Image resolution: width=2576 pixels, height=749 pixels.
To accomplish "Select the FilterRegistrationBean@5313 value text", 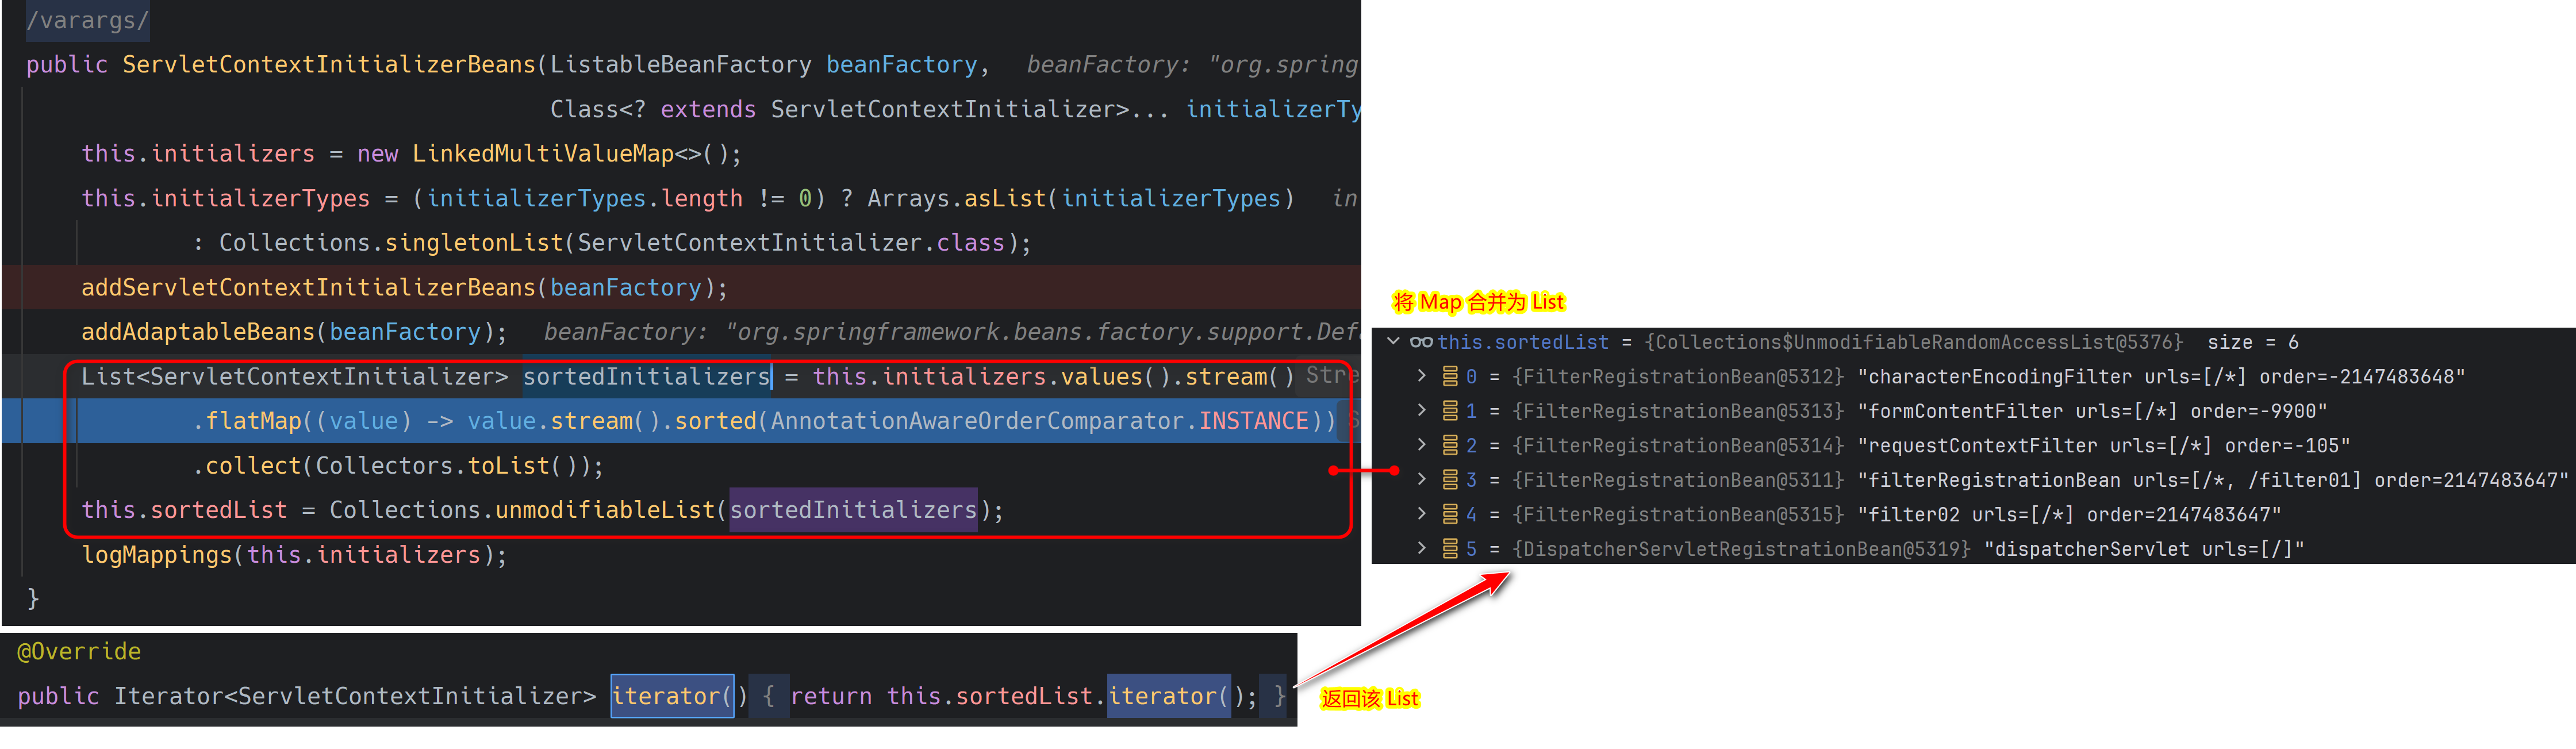I will coord(1678,411).
